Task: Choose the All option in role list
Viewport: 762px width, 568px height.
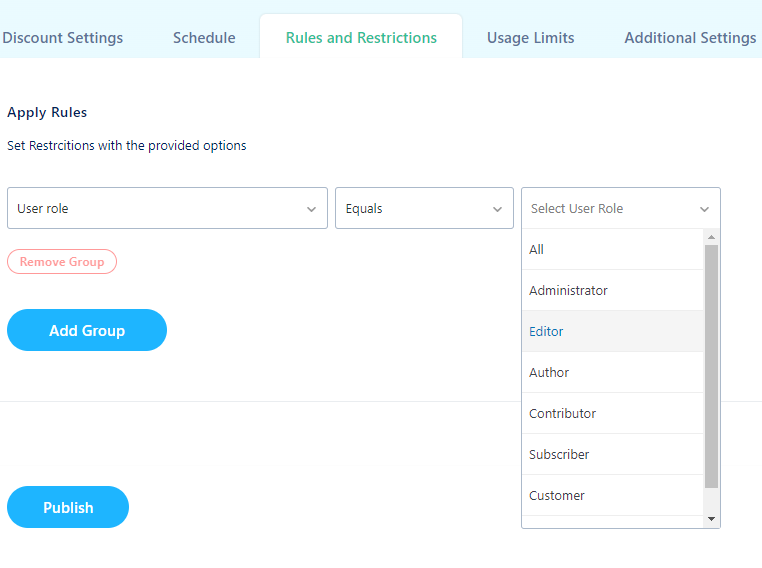Action: 613,249
